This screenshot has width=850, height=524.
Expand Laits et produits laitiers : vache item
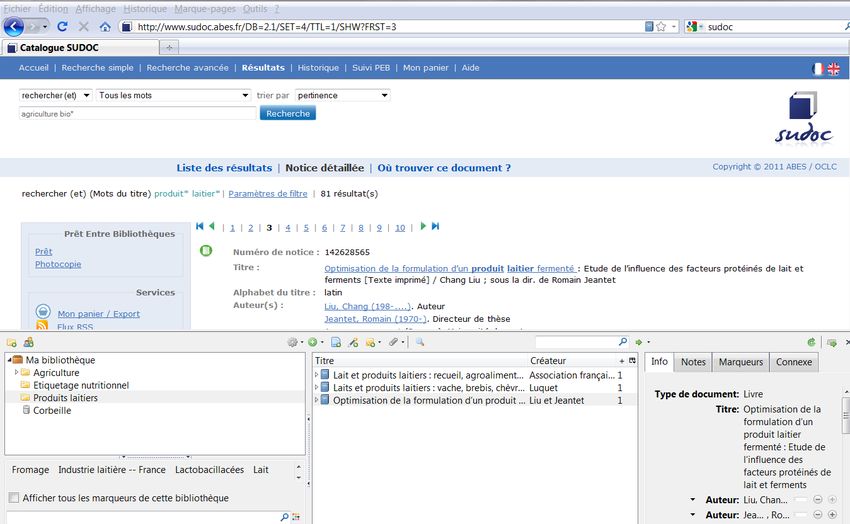[317, 387]
